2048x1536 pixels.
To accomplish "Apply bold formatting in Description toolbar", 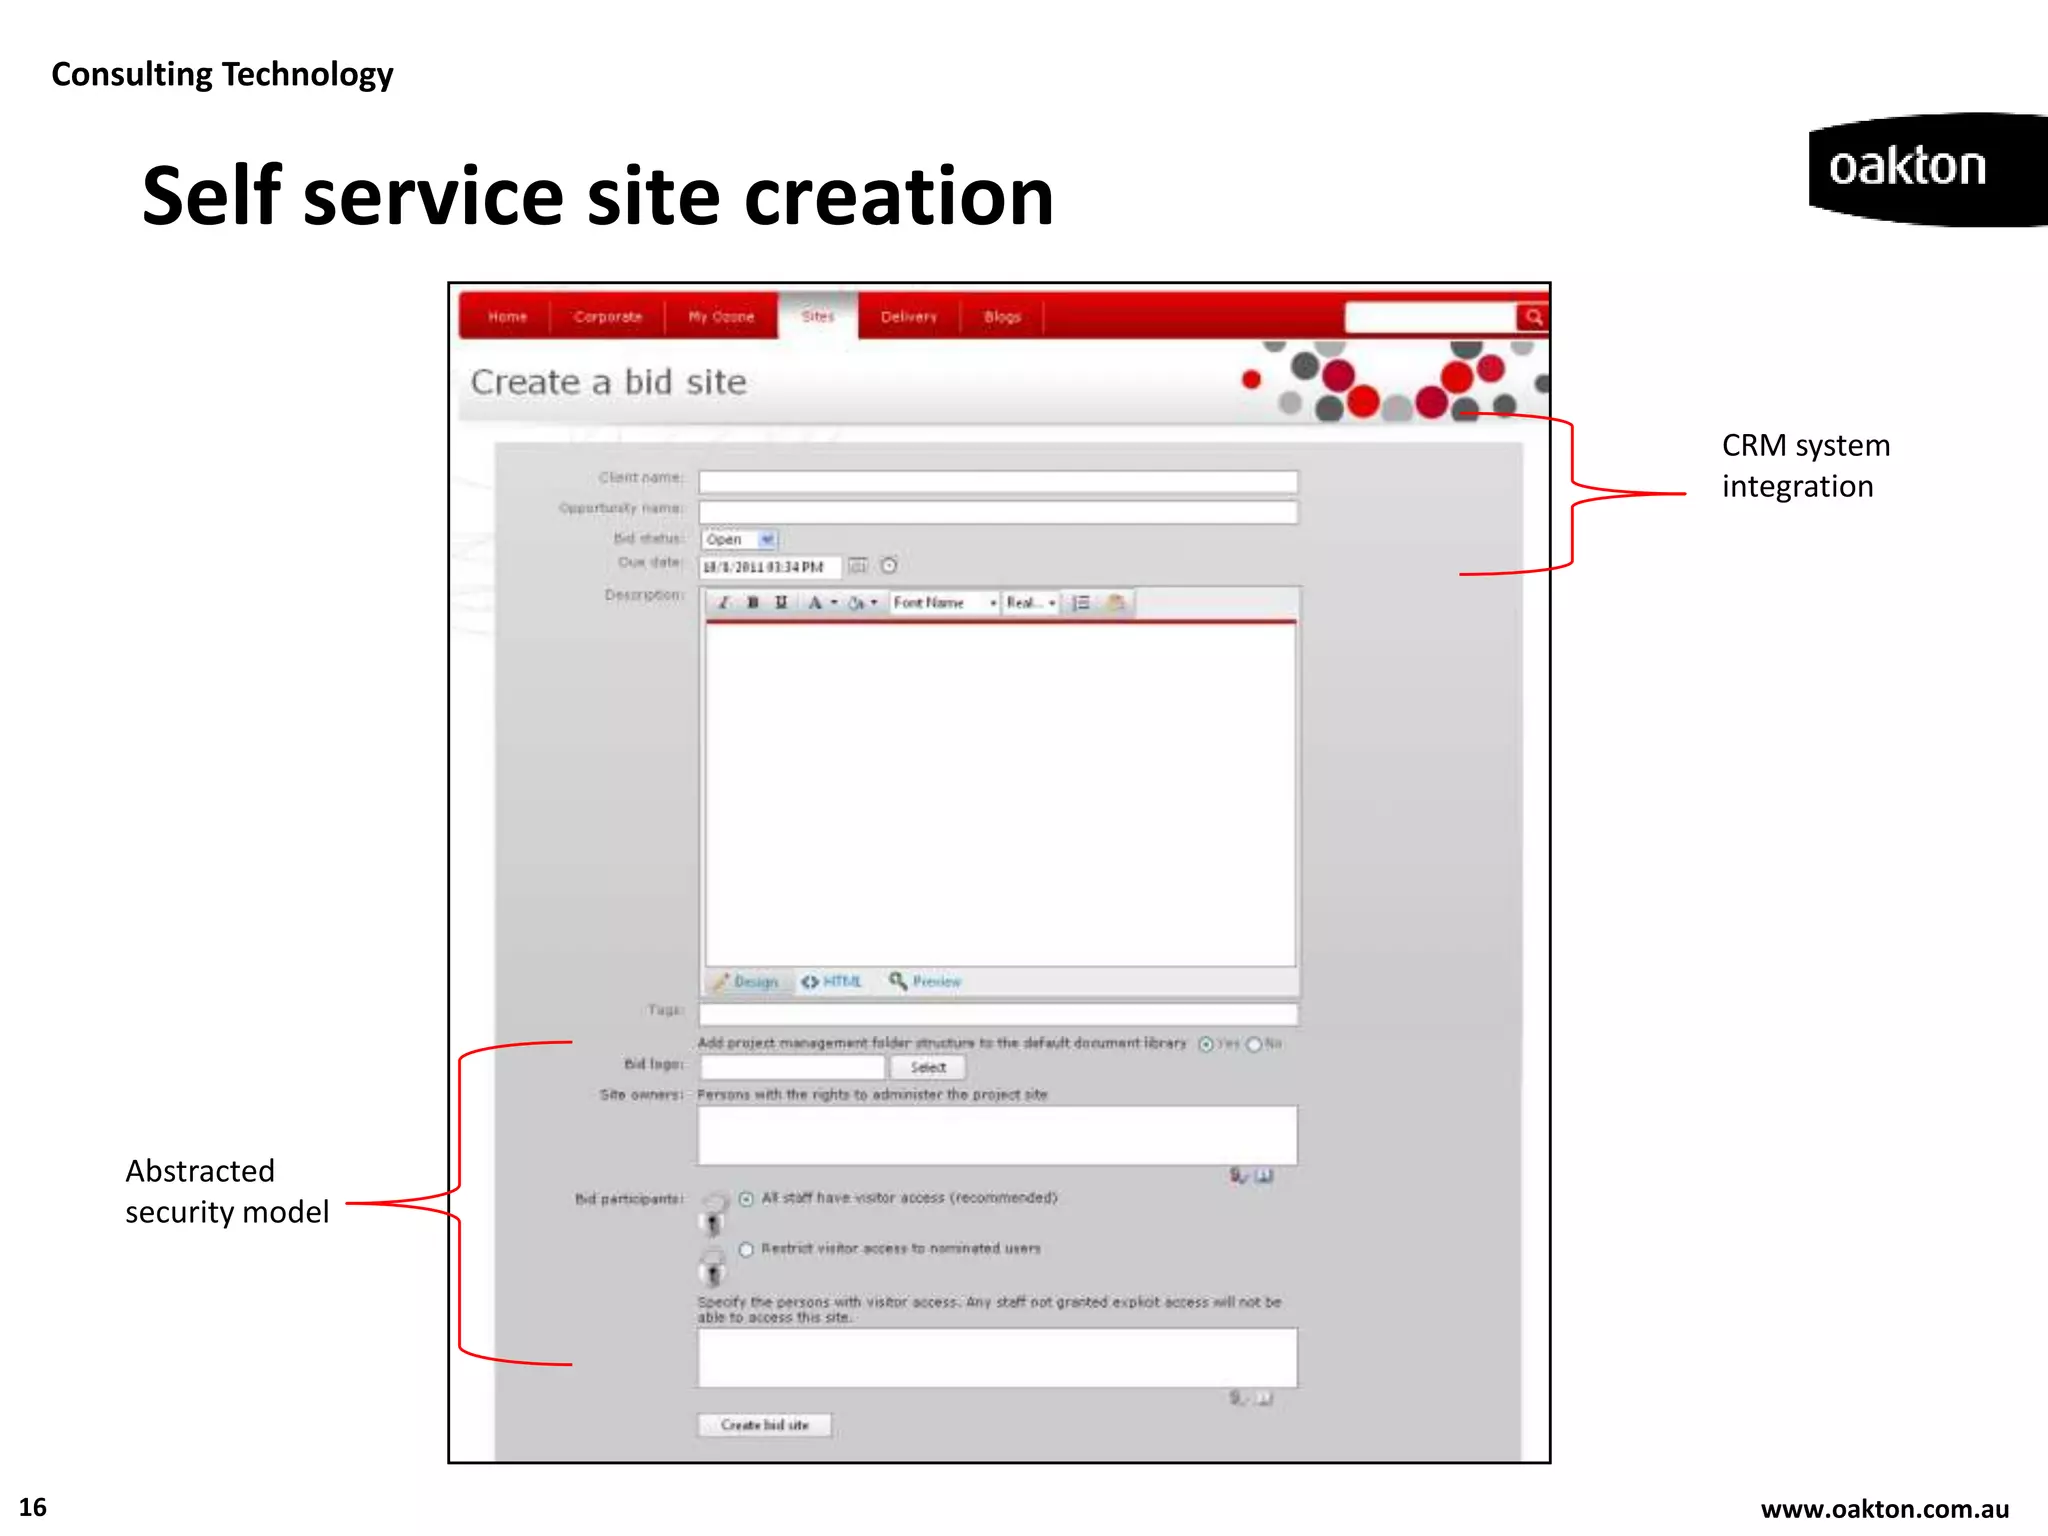I will point(753,602).
